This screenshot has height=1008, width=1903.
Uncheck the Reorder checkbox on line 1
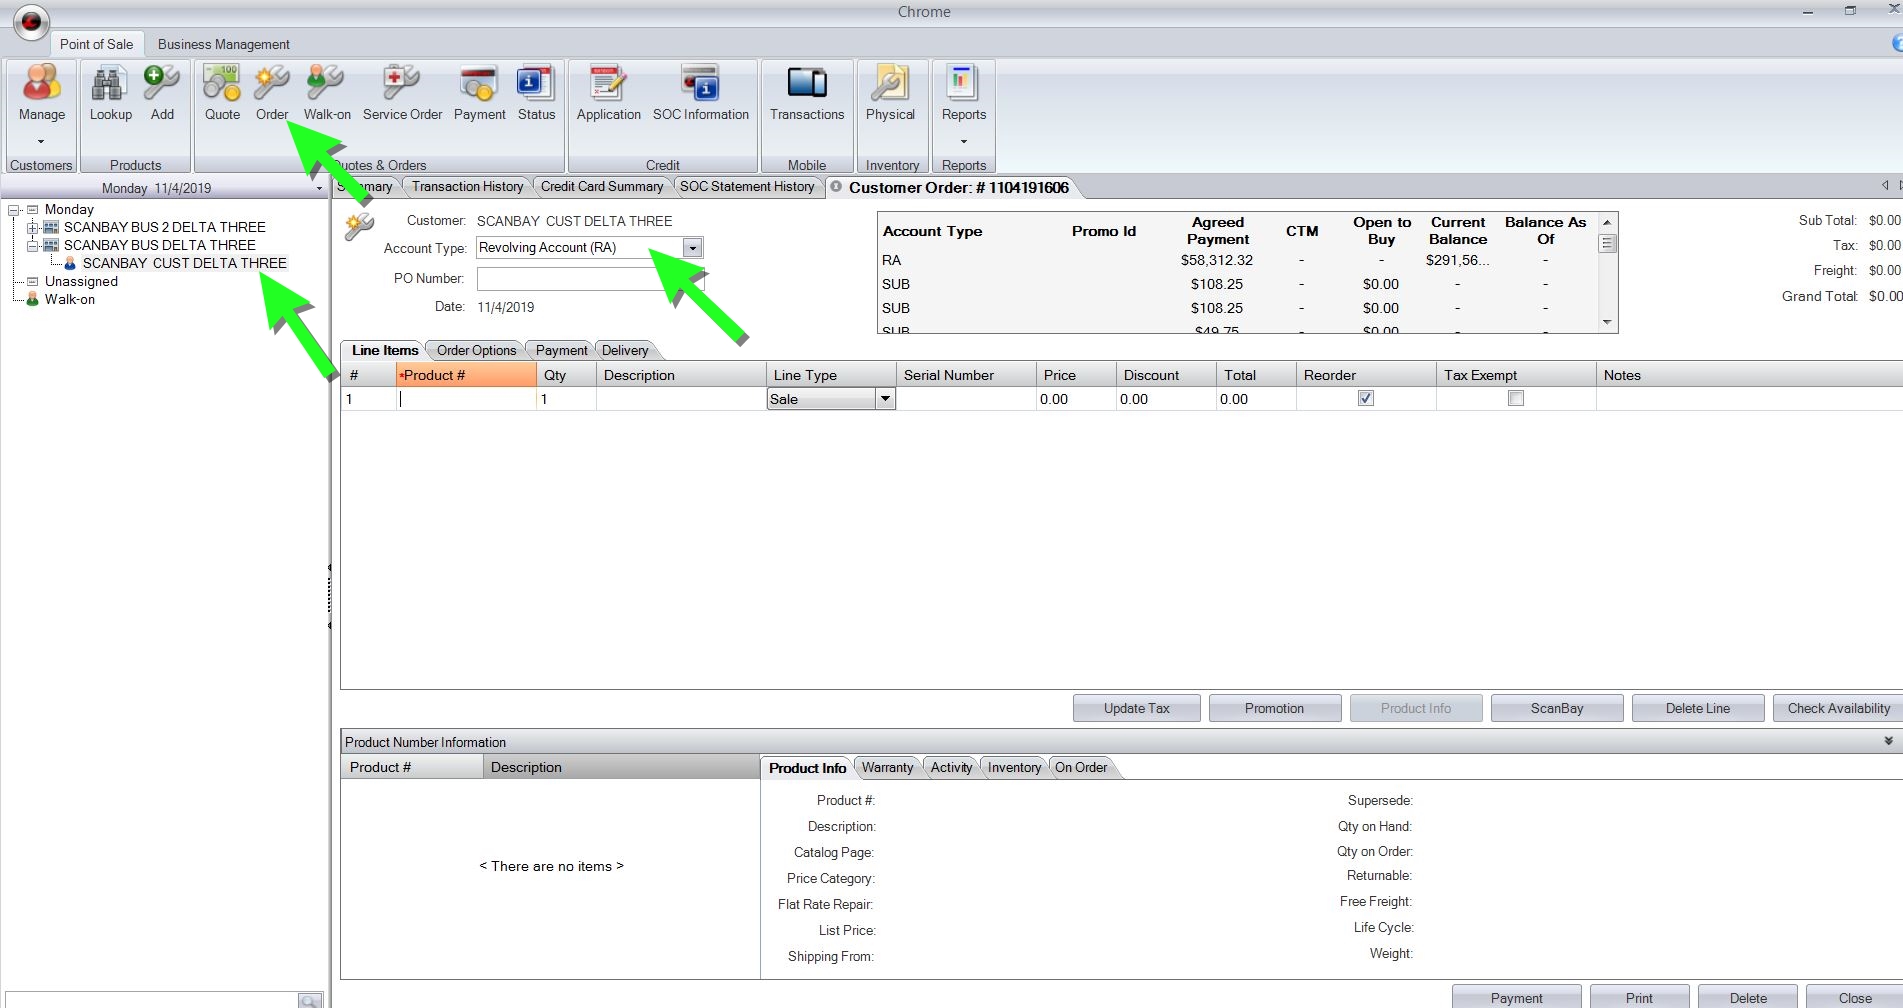coord(1365,398)
